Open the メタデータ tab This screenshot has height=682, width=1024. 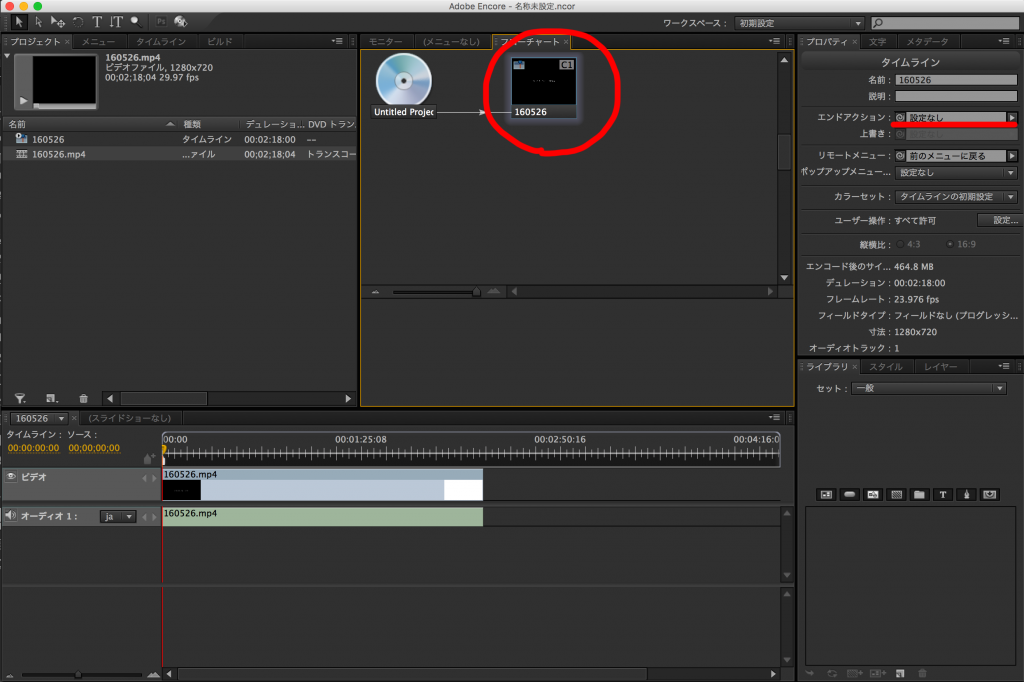[927, 42]
